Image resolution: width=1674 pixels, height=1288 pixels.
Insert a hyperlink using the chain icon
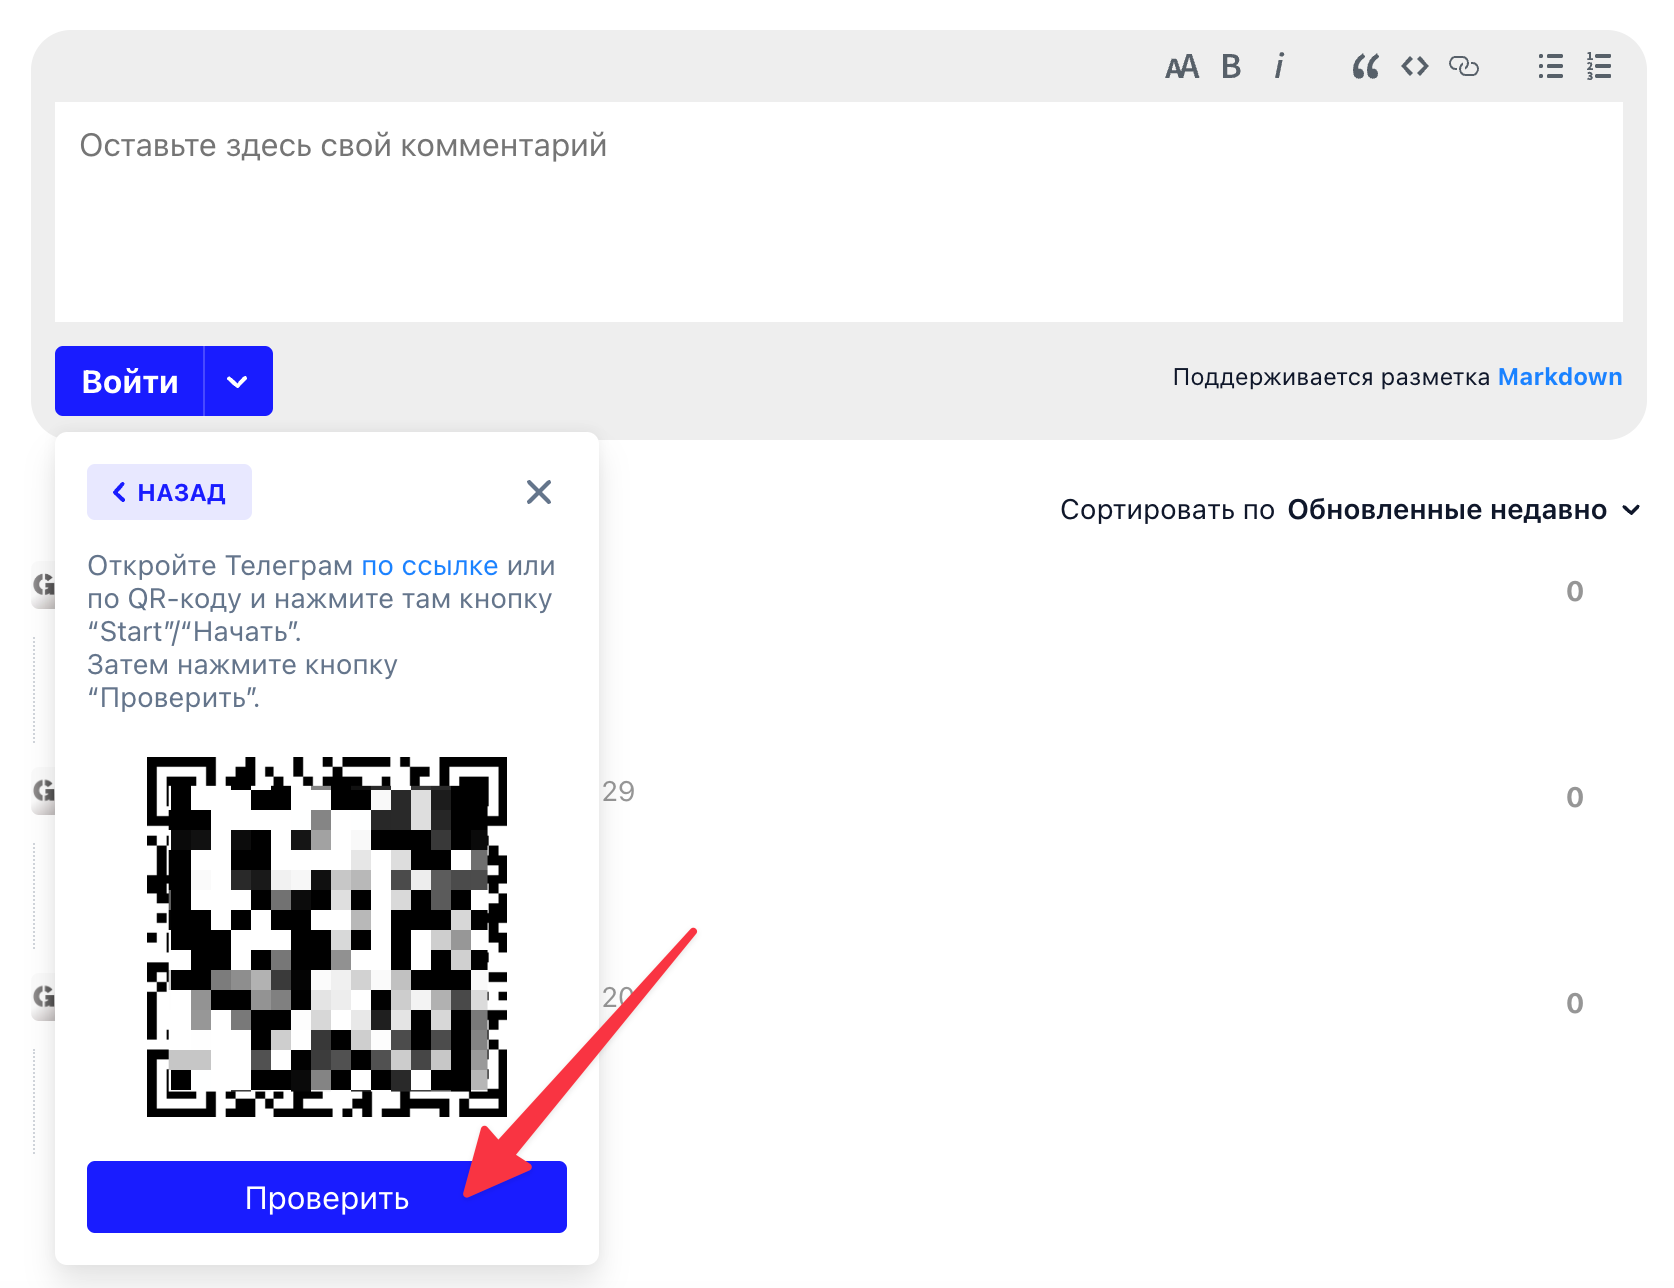[1464, 66]
